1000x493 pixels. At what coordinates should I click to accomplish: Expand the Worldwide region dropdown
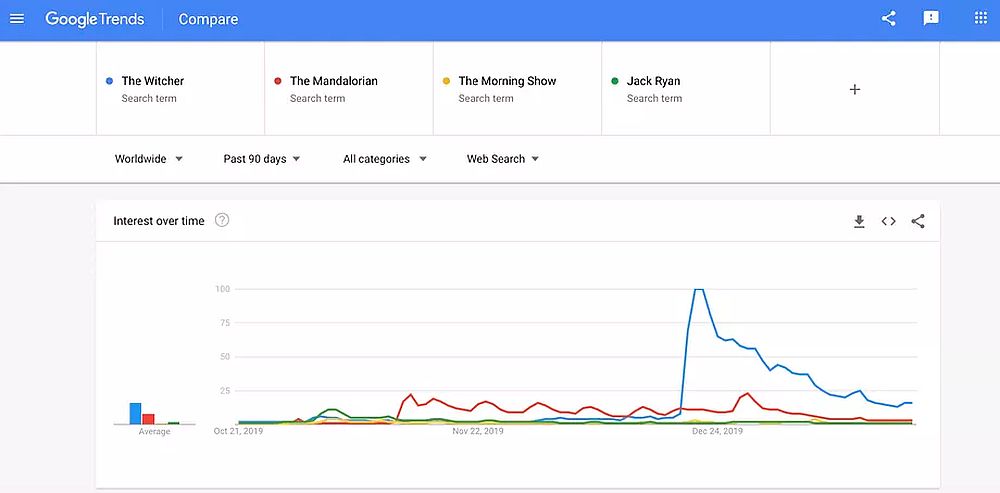[149, 159]
